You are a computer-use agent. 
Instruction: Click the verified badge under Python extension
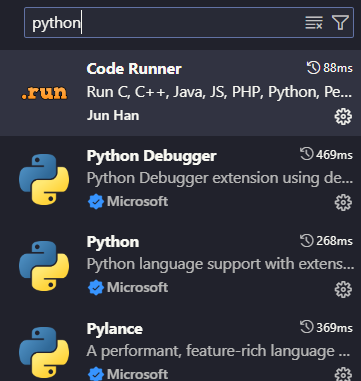96,288
